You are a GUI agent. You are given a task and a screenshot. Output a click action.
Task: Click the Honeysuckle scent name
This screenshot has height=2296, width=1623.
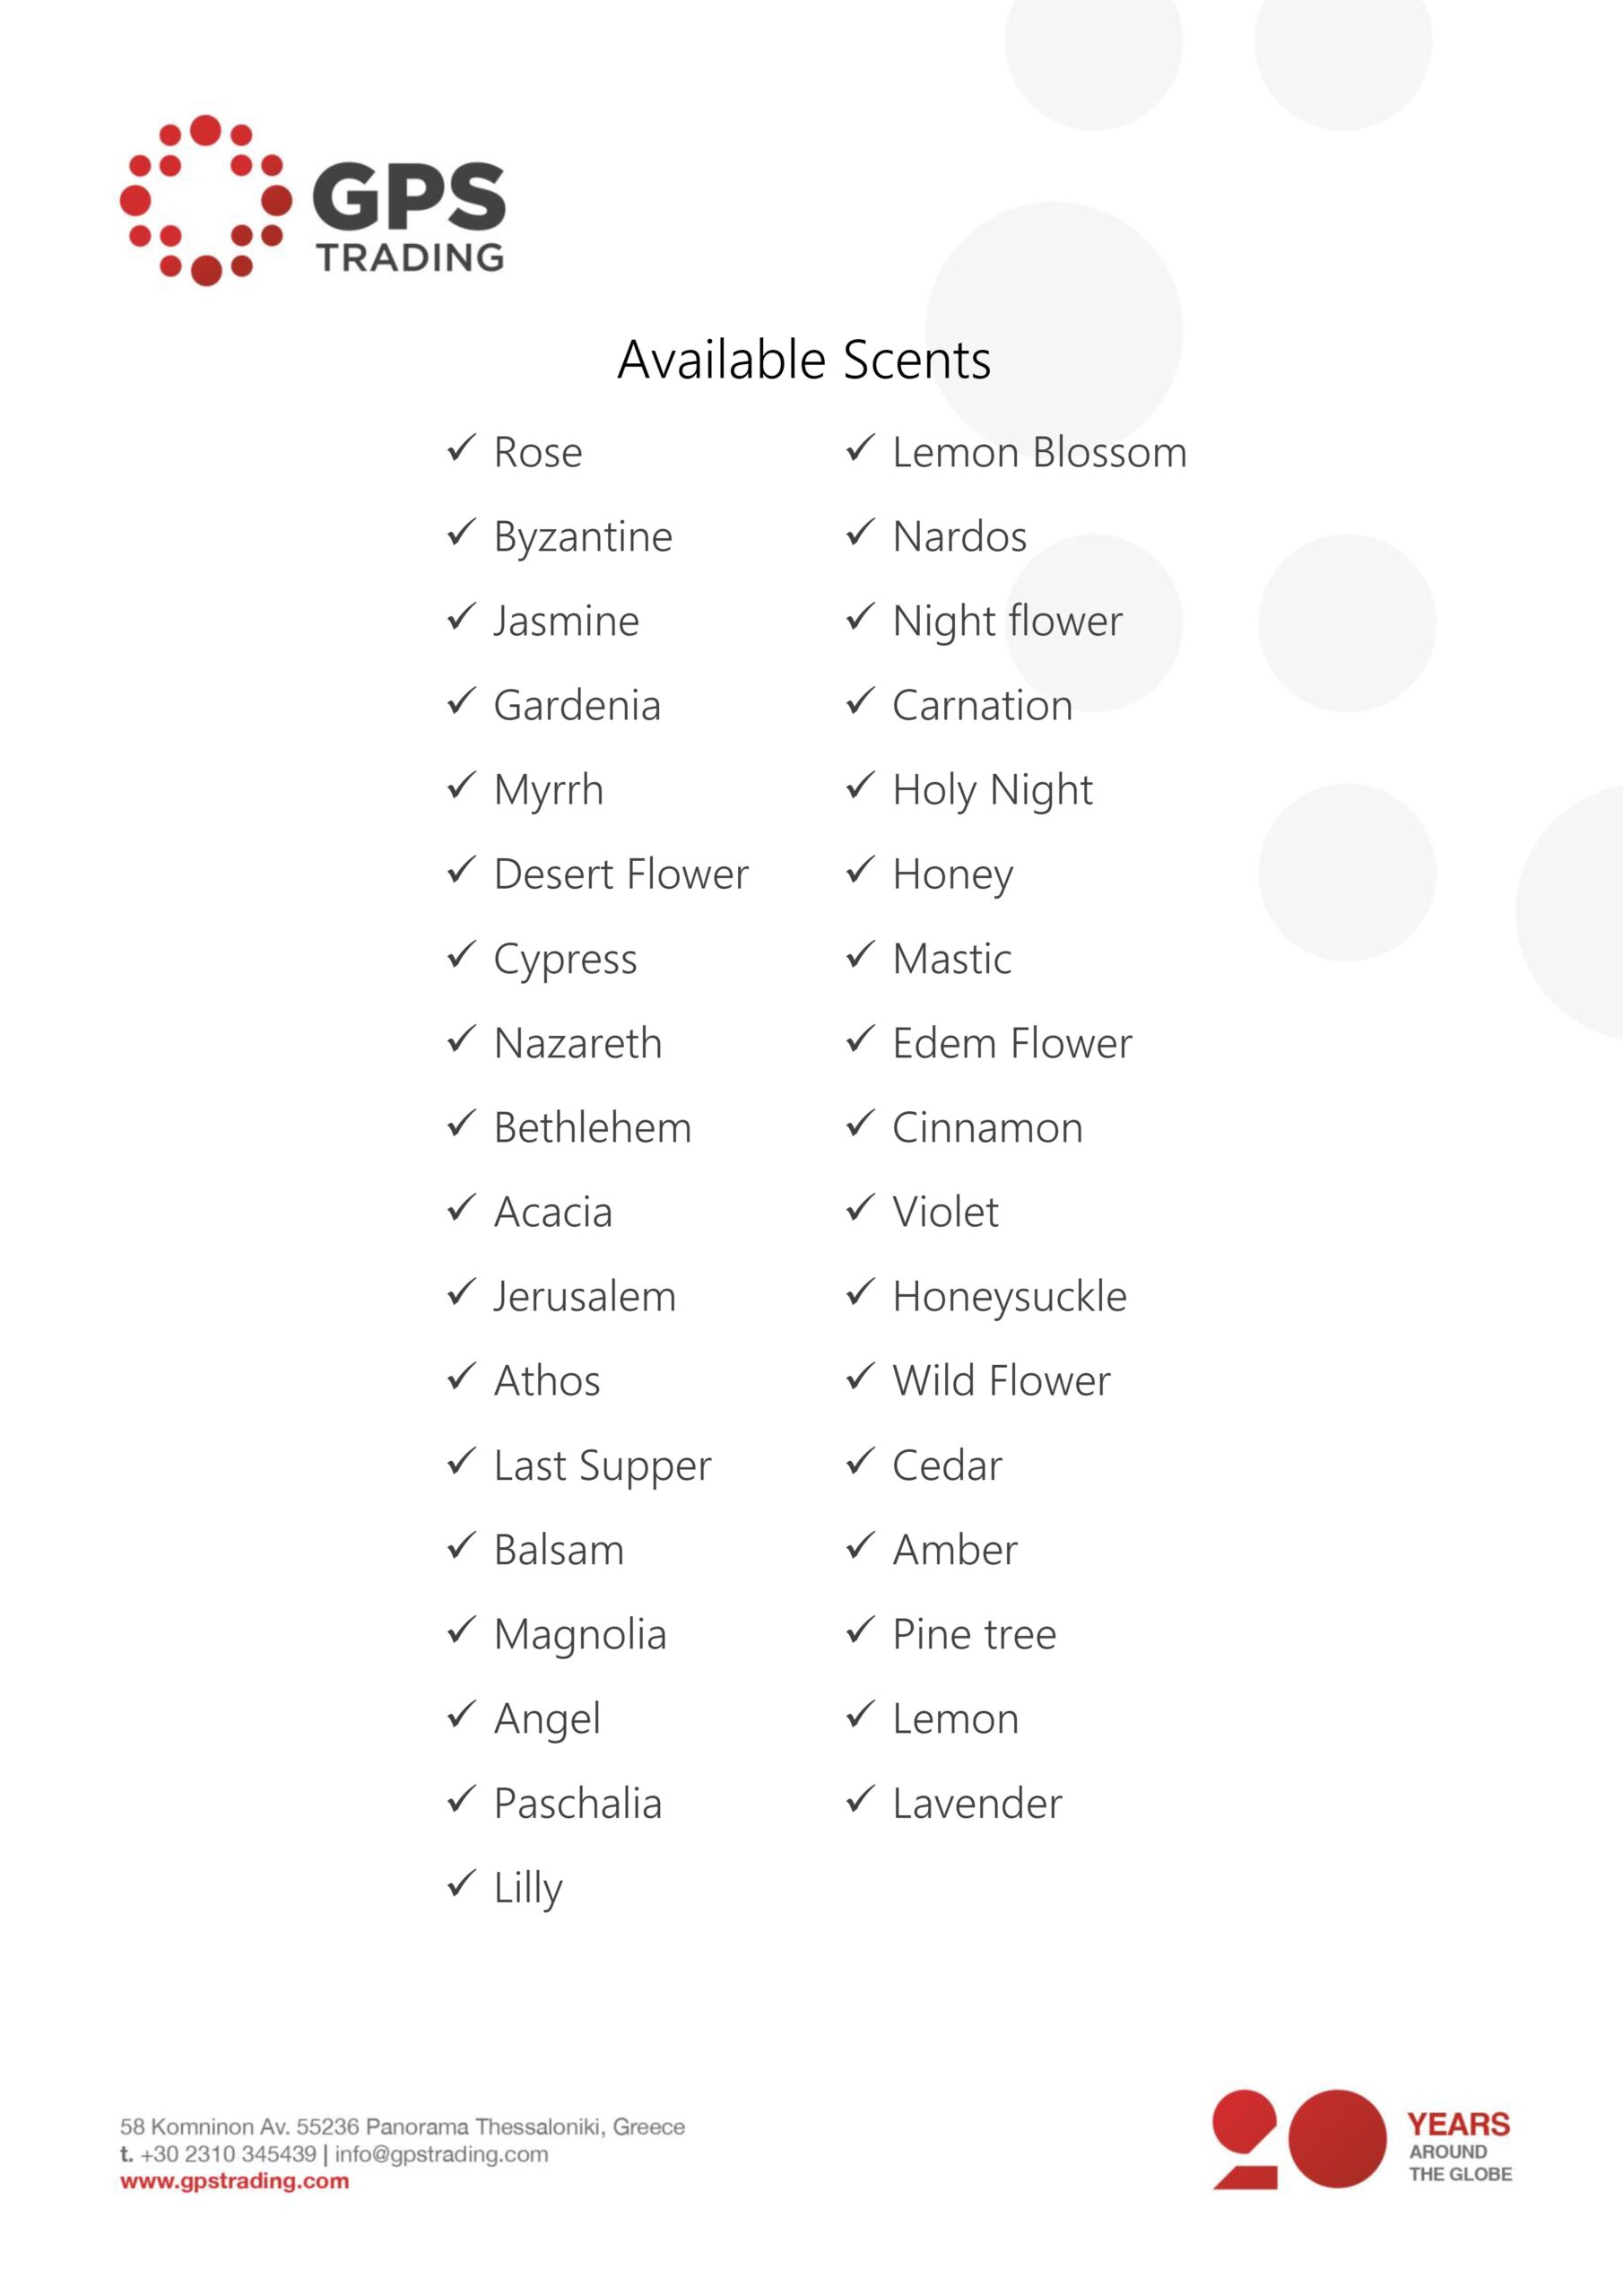[x=1010, y=1298]
